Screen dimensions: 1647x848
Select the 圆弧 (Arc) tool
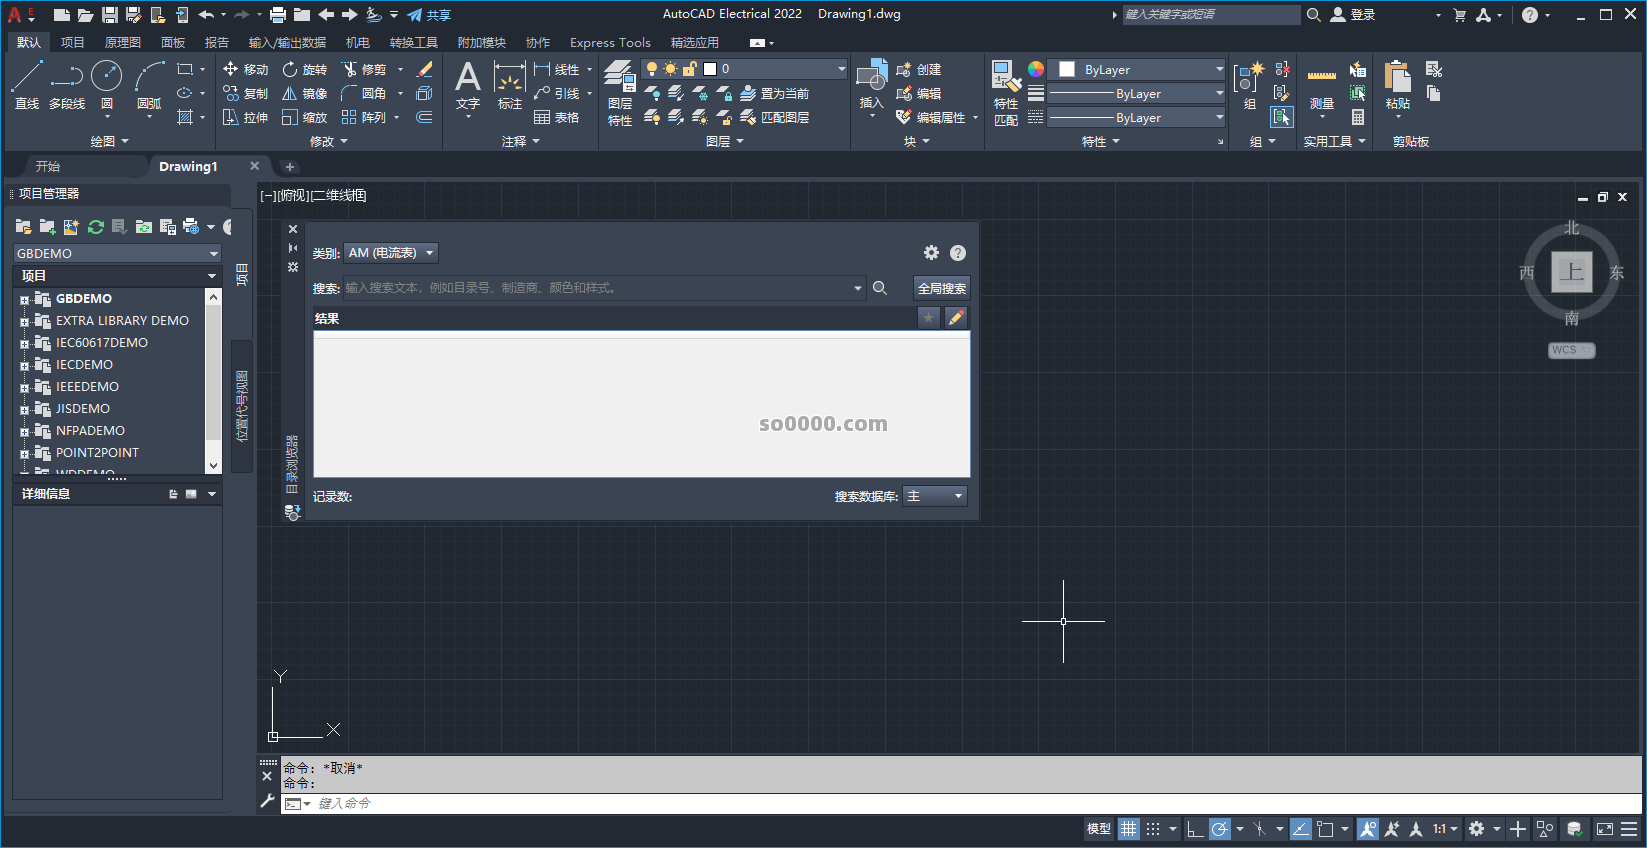[x=149, y=84]
